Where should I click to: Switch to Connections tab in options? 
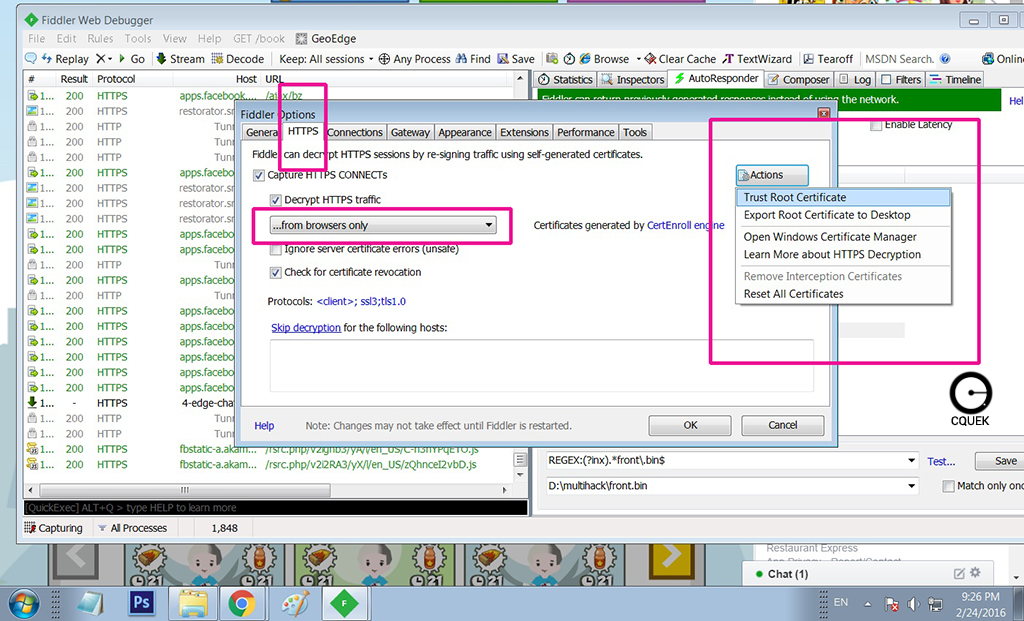[x=355, y=132]
